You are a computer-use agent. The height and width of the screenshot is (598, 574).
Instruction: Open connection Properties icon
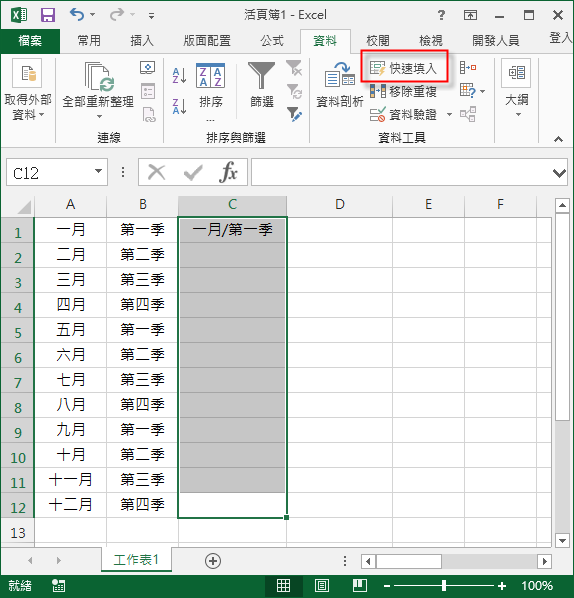click(x=148, y=92)
